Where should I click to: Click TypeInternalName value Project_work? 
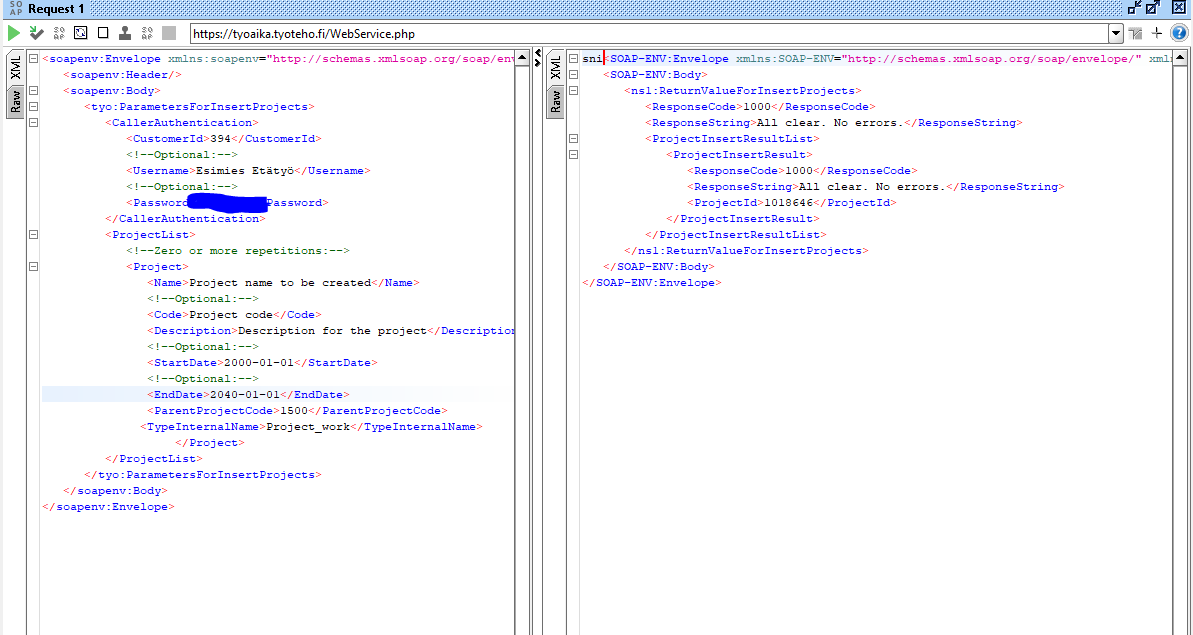point(308,427)
